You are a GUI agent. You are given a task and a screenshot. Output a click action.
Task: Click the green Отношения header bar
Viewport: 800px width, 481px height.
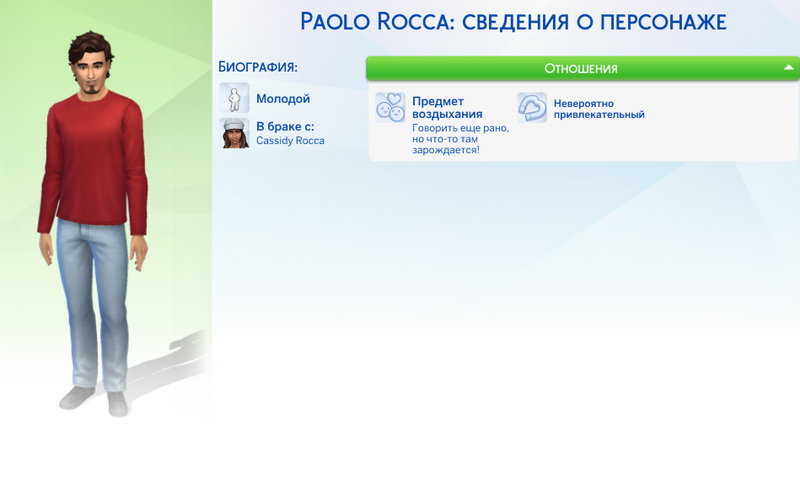tap(580, 68)
